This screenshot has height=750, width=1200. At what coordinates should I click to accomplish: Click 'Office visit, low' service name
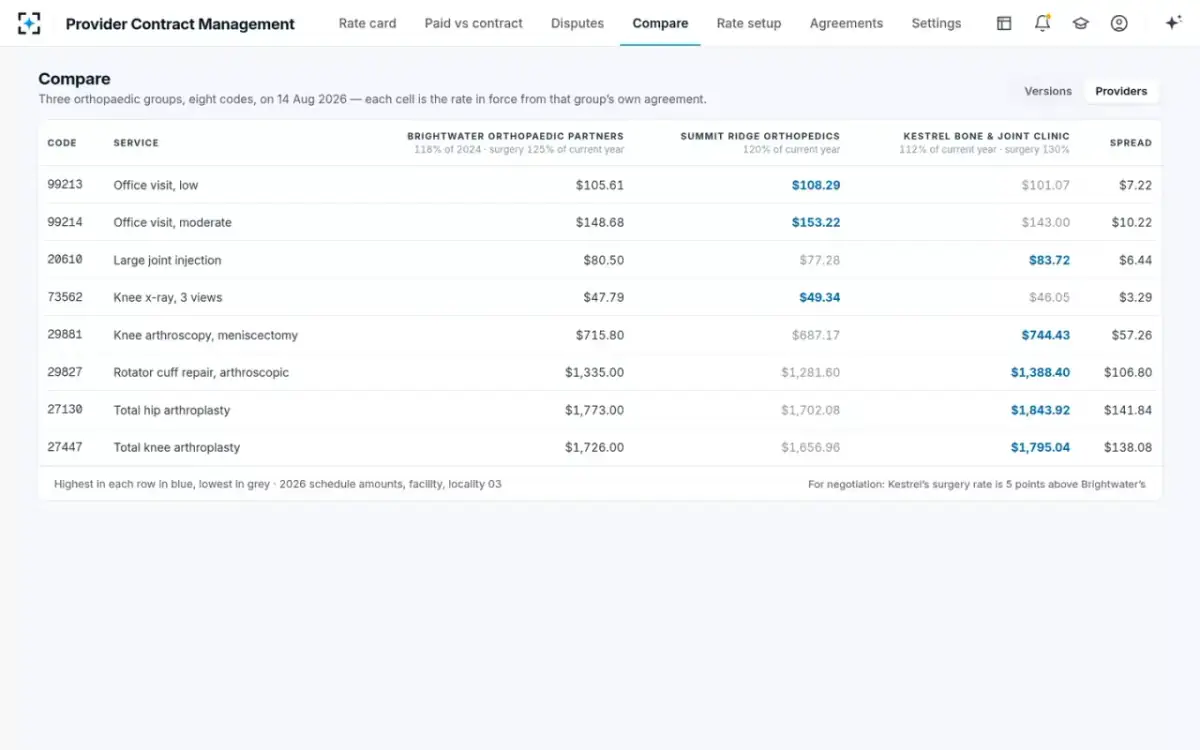(156, 185)
